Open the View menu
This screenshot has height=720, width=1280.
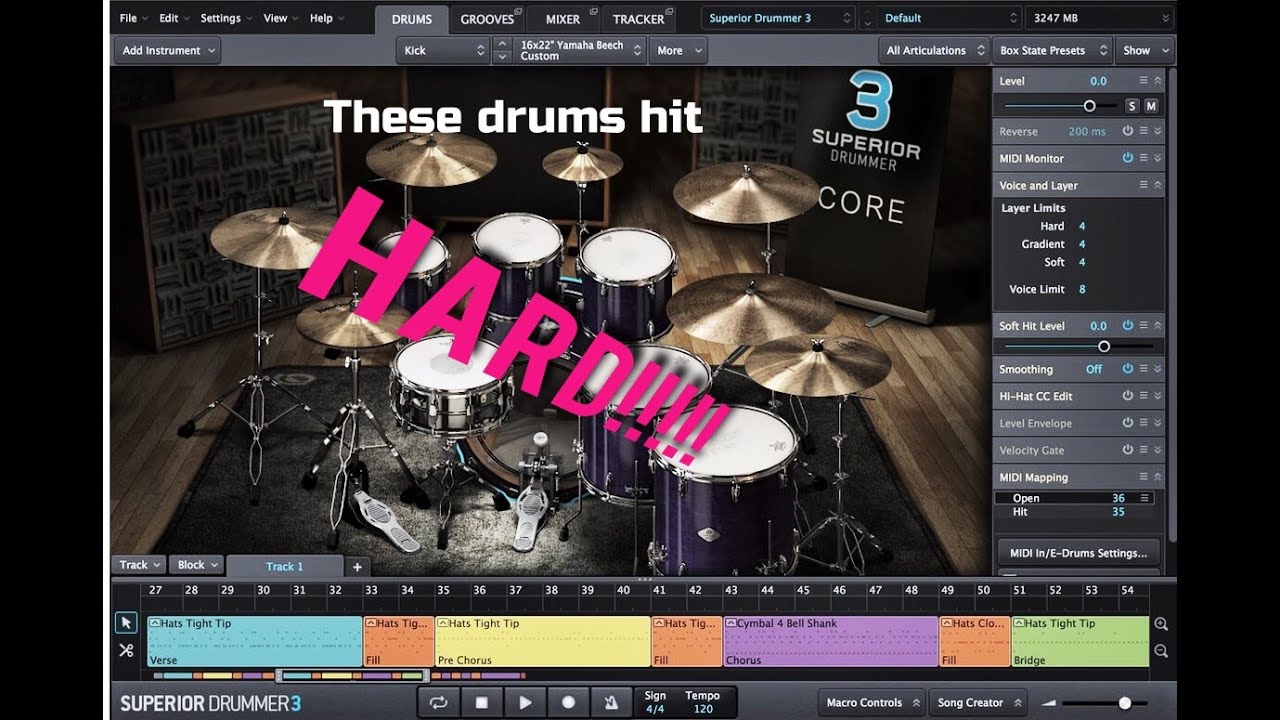(281, 18)
